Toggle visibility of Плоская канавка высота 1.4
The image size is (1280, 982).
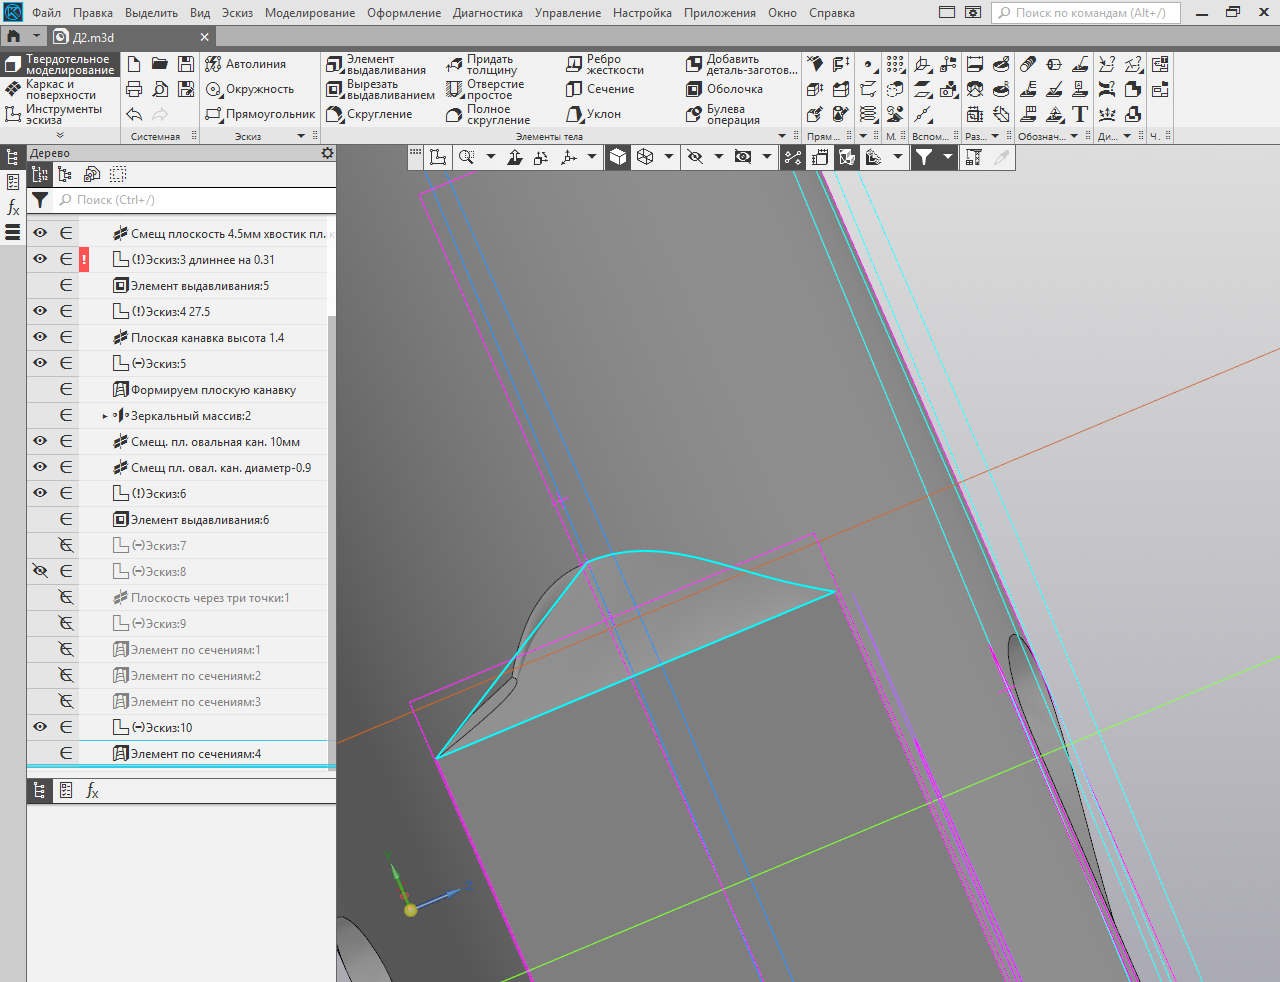point(40,337)
